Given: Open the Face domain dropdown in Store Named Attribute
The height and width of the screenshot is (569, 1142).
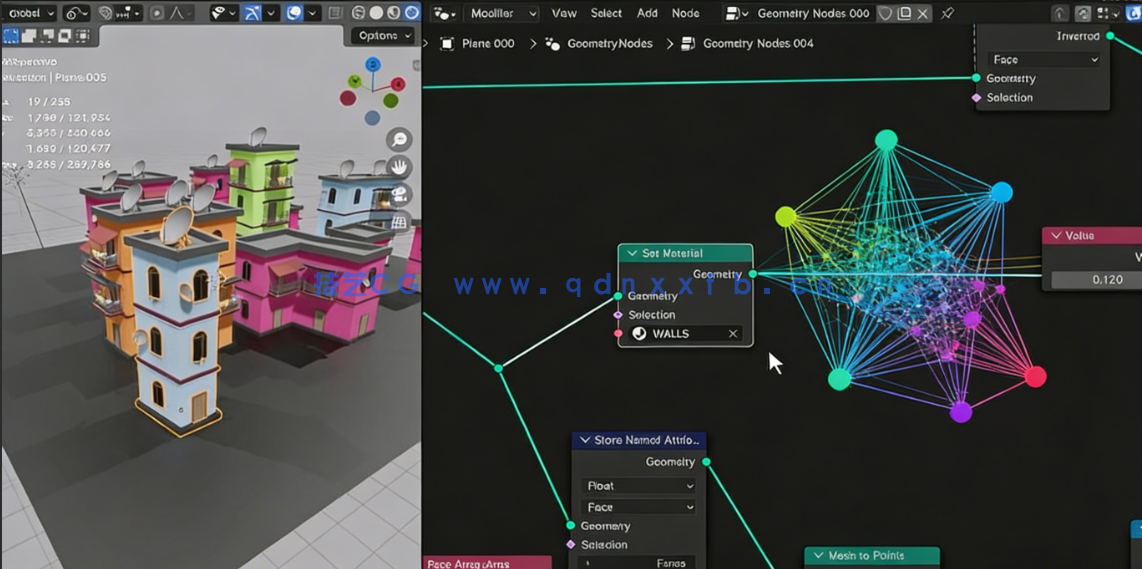Looking at the screenshot, I should 639,507.
